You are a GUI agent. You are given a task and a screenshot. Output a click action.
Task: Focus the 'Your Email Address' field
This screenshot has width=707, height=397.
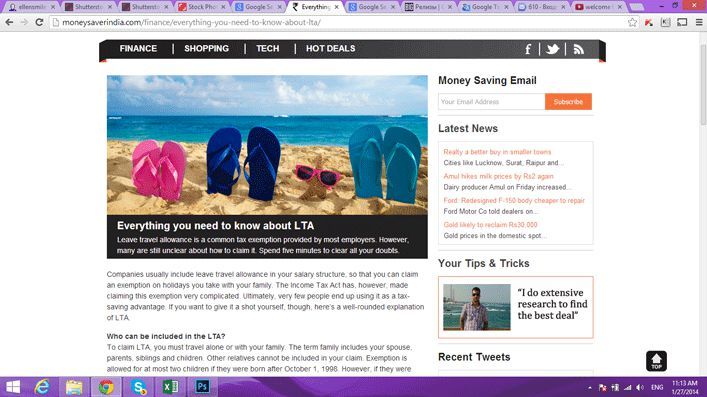pyautogui.click(x=491, y=102)
